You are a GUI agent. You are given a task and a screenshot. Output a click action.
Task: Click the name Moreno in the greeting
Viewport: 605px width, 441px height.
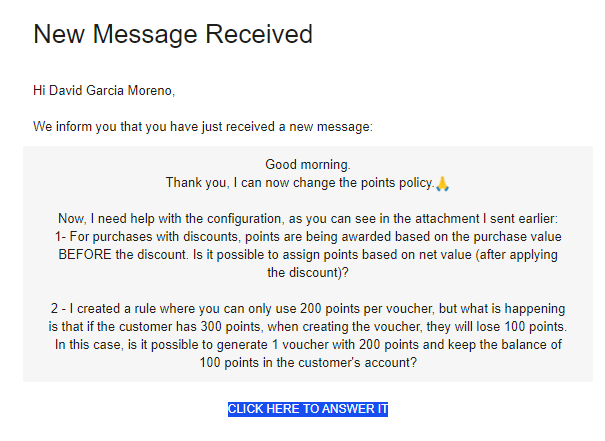(151, 91)
